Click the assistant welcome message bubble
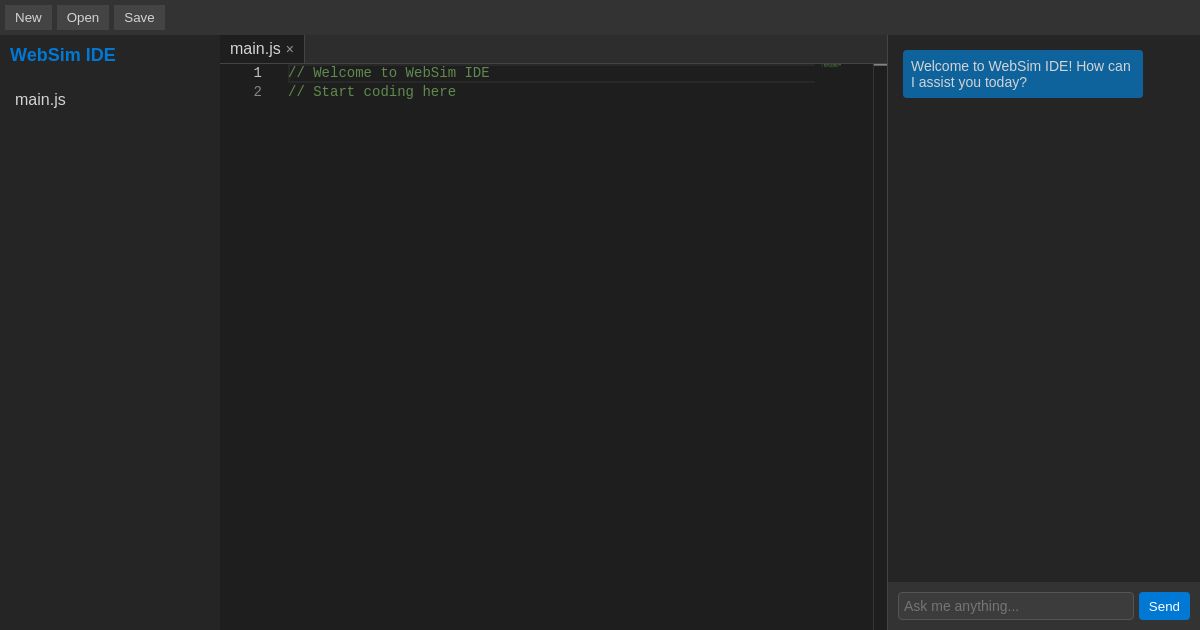The height and width of the screenshot is (630, 1200). pos(1022,74)
